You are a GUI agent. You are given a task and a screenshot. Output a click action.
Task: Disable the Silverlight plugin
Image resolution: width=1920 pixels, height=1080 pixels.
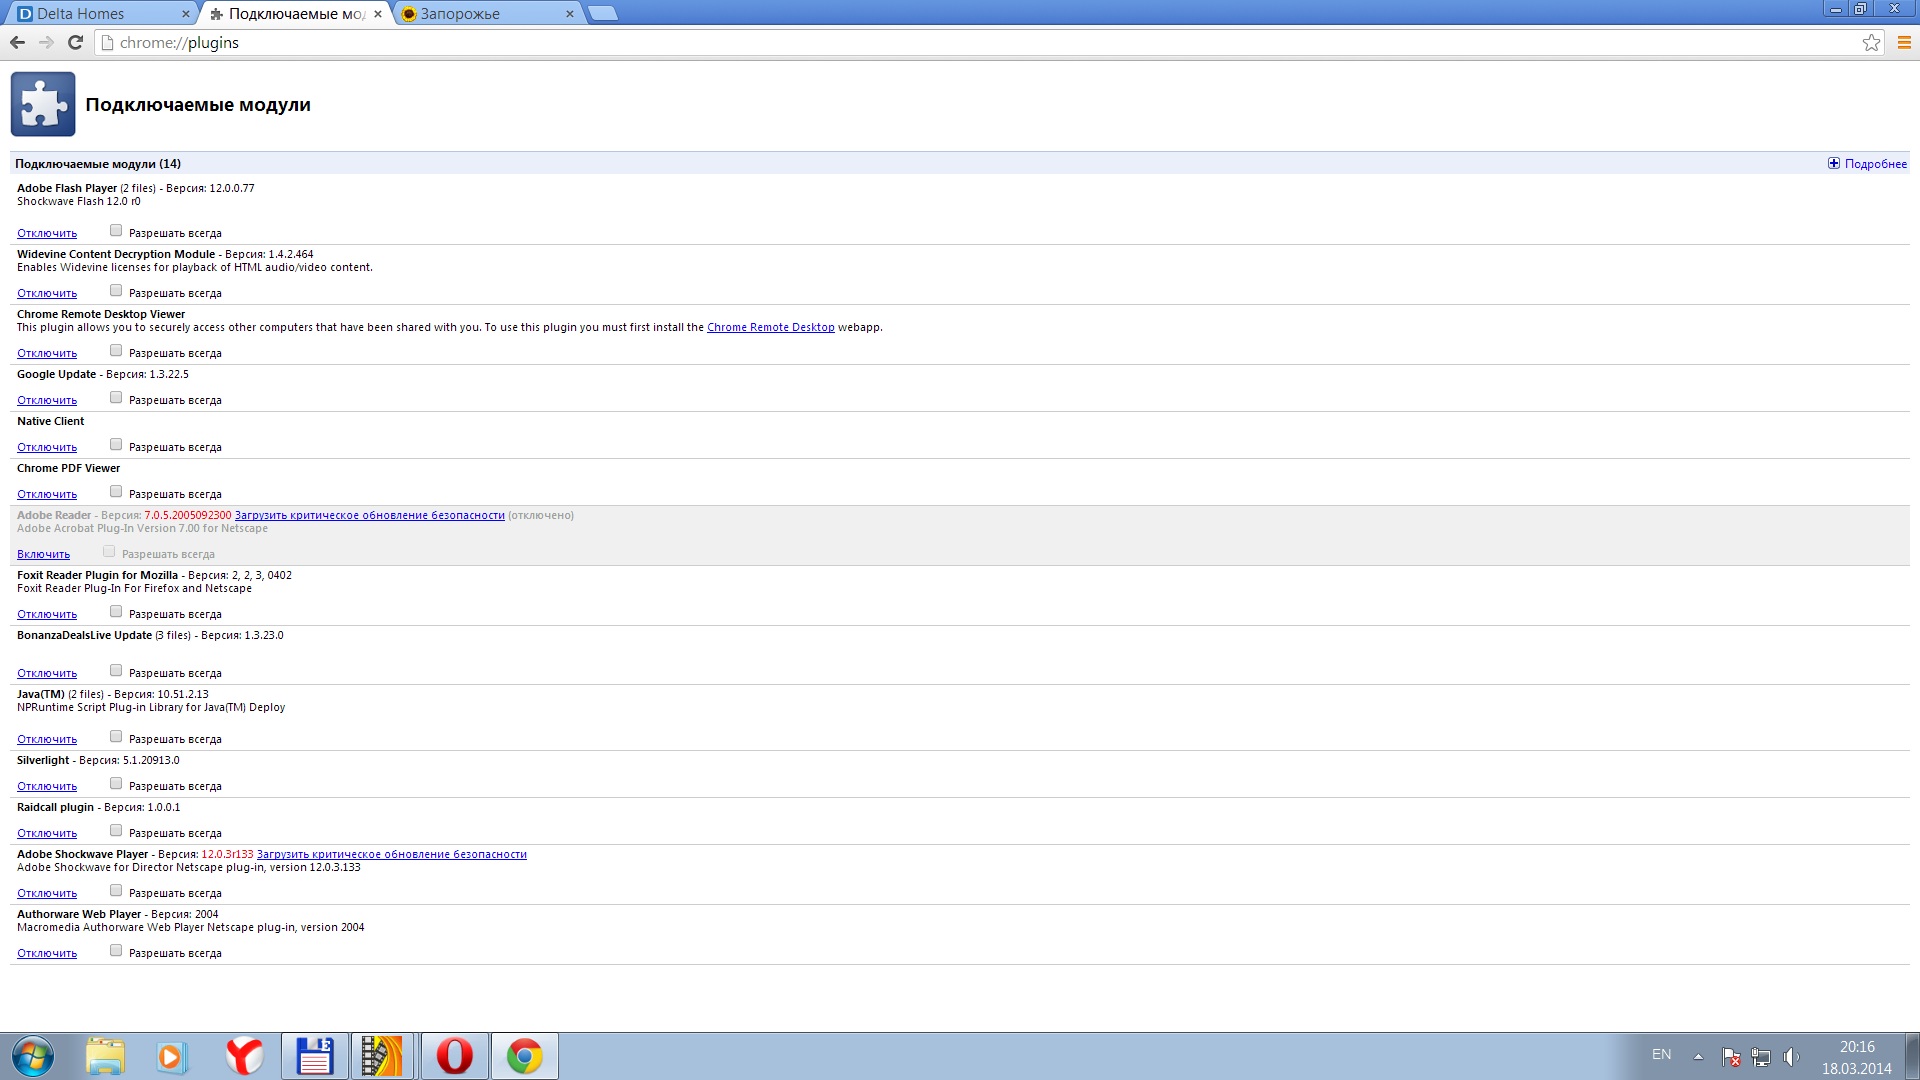point(47,786)
